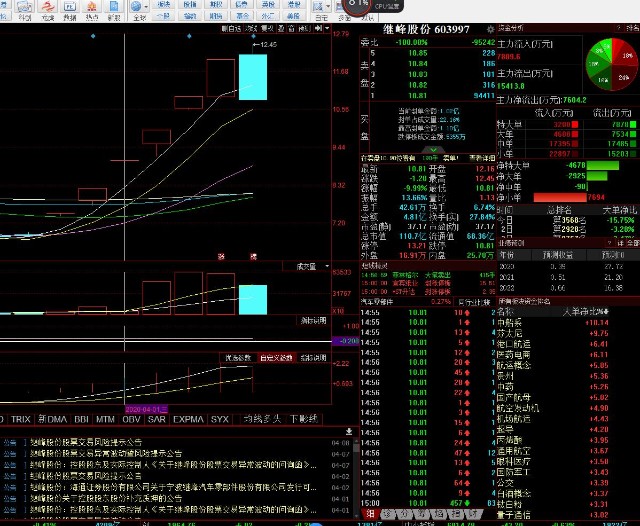Open 控股股东股份补充质押 announcement dated 04-01
This screenshot has height=526, width=640.
tap(176, 498)
